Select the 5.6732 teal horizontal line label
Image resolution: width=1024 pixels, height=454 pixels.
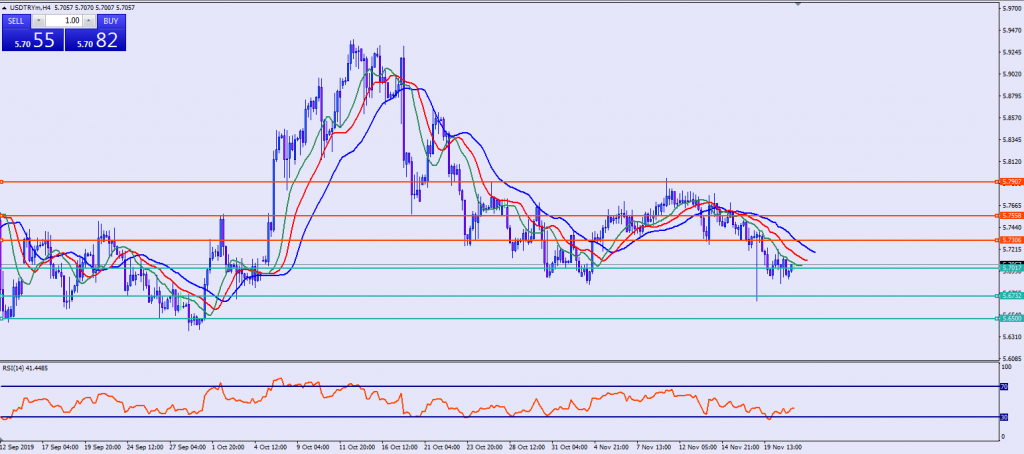tap(1010, 295)
